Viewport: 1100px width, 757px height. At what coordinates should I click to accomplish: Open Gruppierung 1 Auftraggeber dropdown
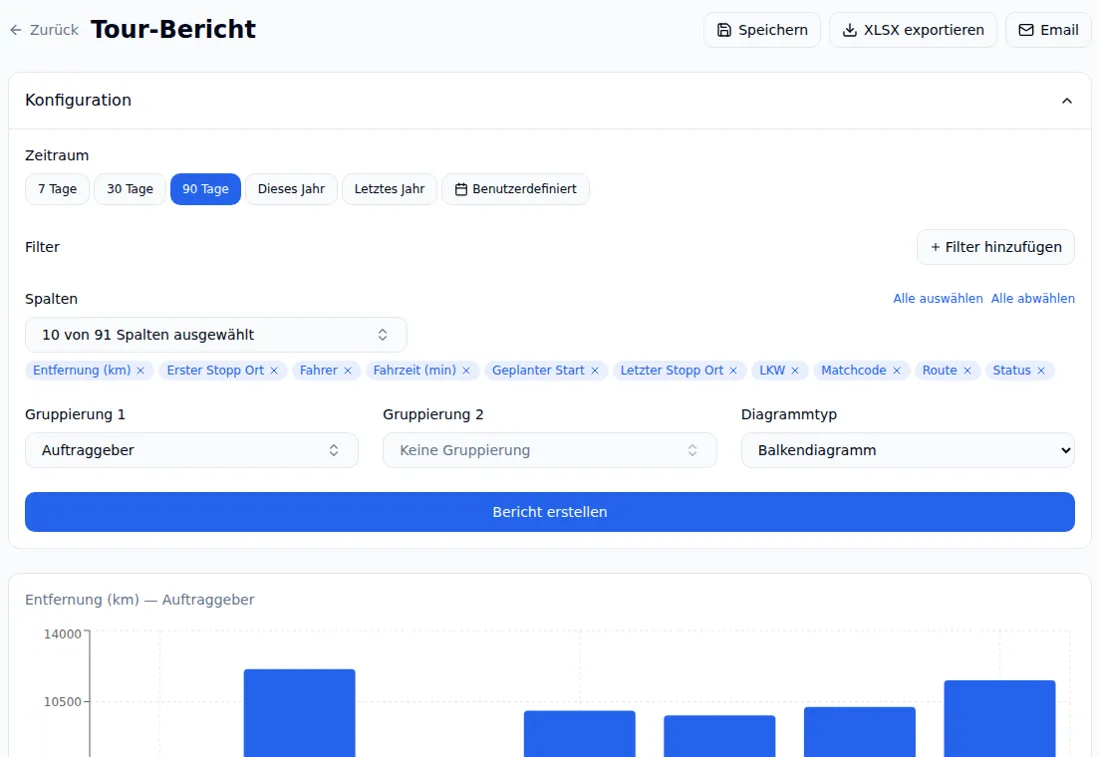click(x=192, y=450)
